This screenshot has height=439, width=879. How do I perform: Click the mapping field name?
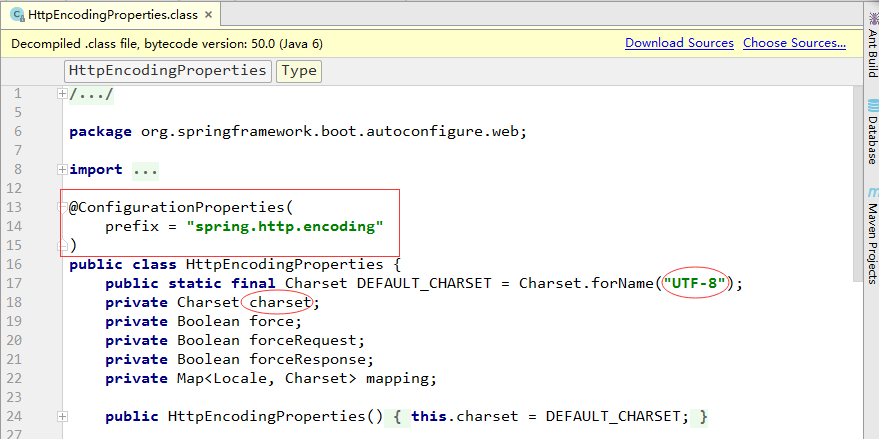coord(397,378)
